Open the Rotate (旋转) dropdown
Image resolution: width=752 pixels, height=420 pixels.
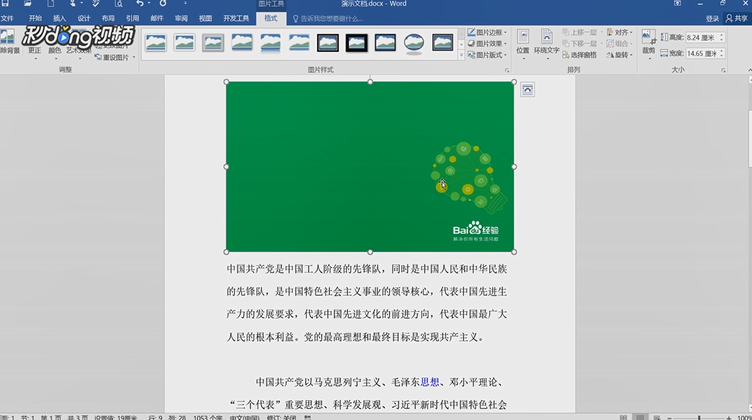click(620, 55)
